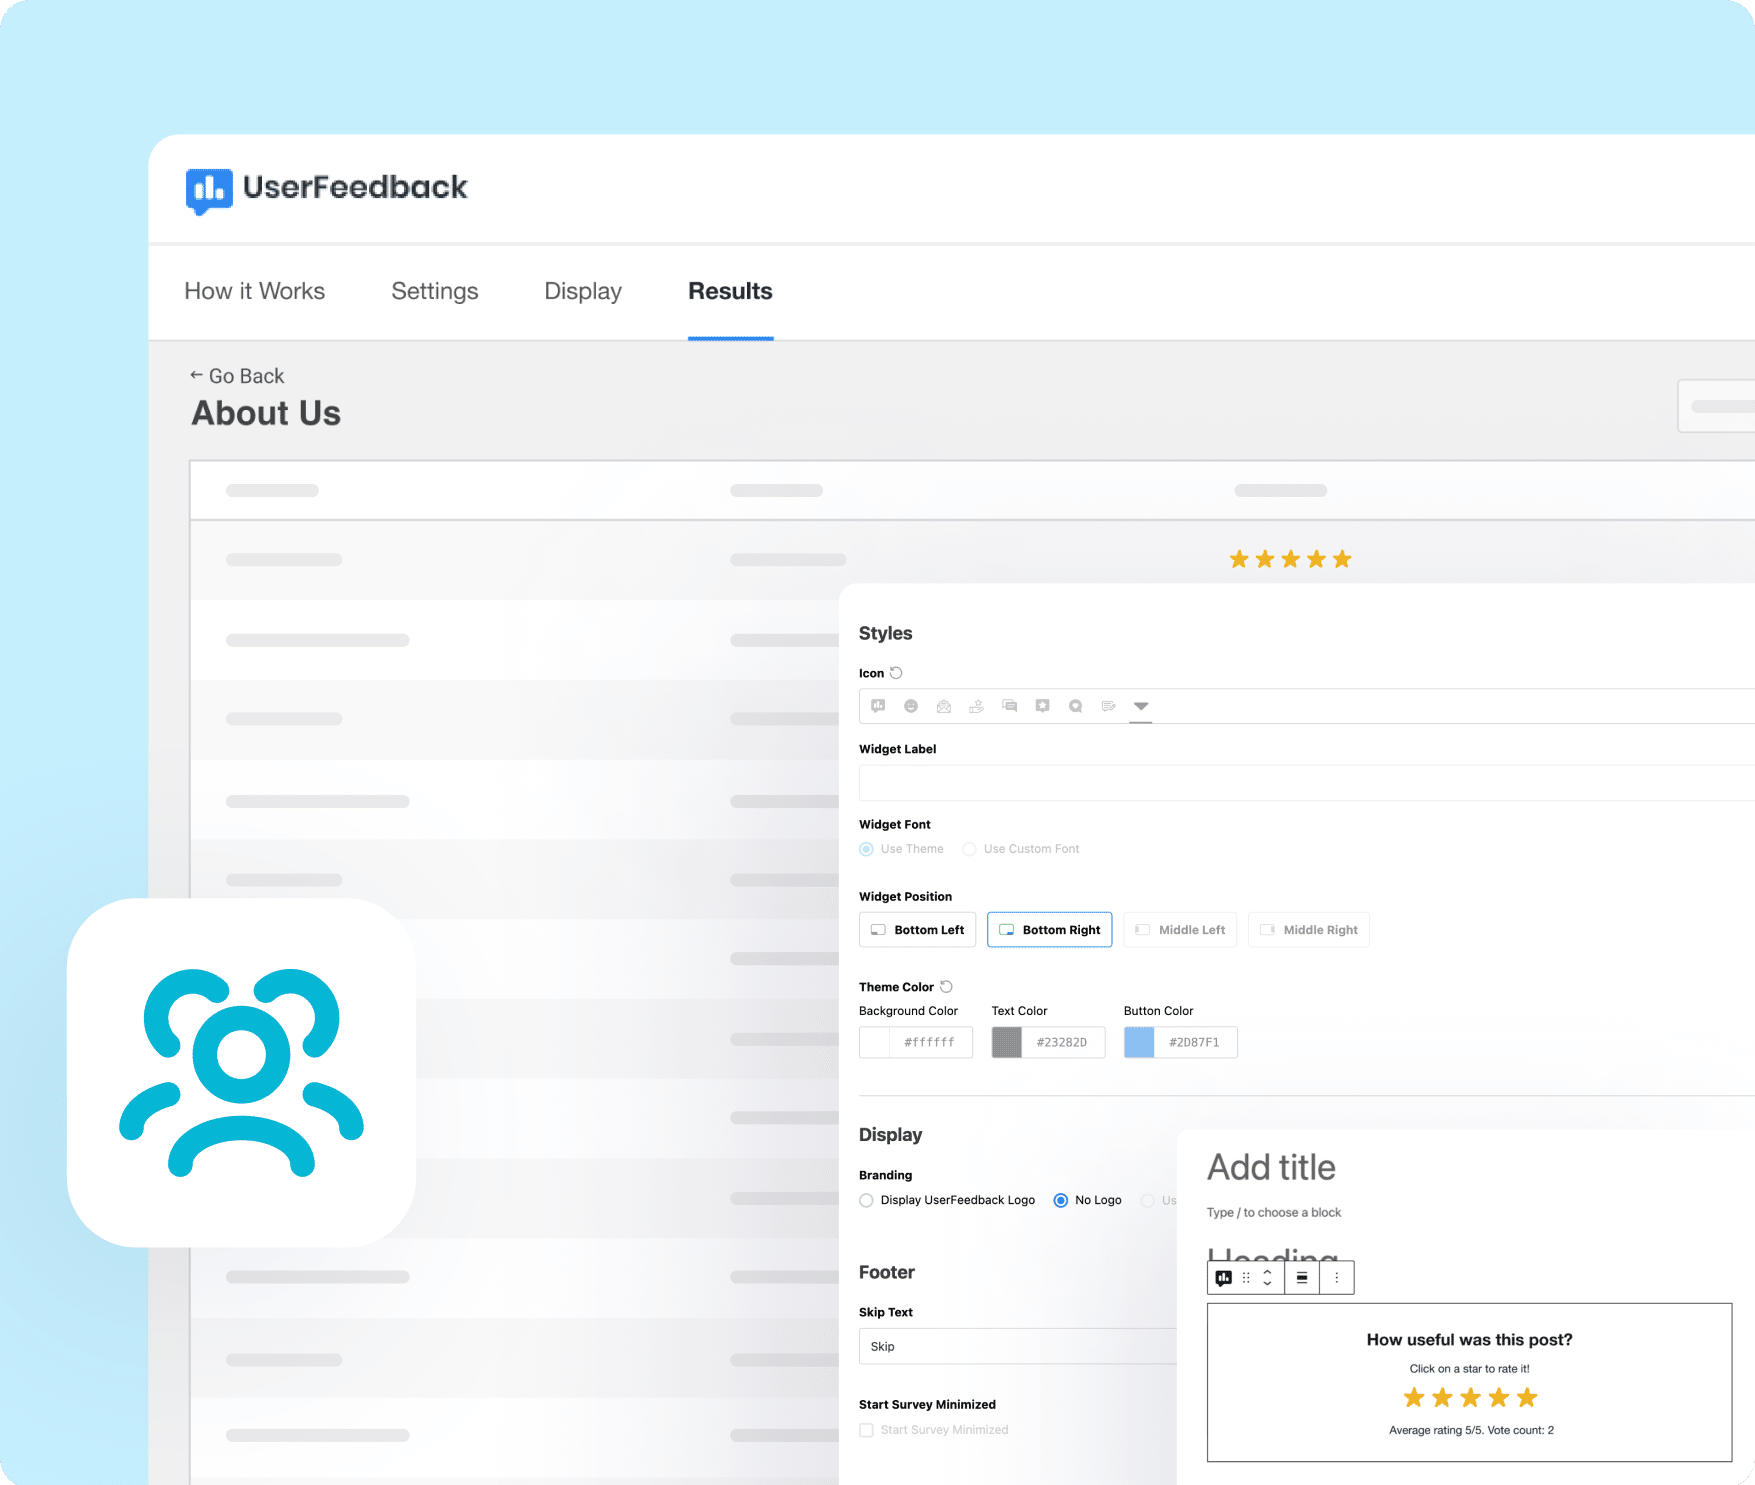Screen dimensions: 1755x1485
Task: Click the block drag handle dots
Action: (1246, 1278)
